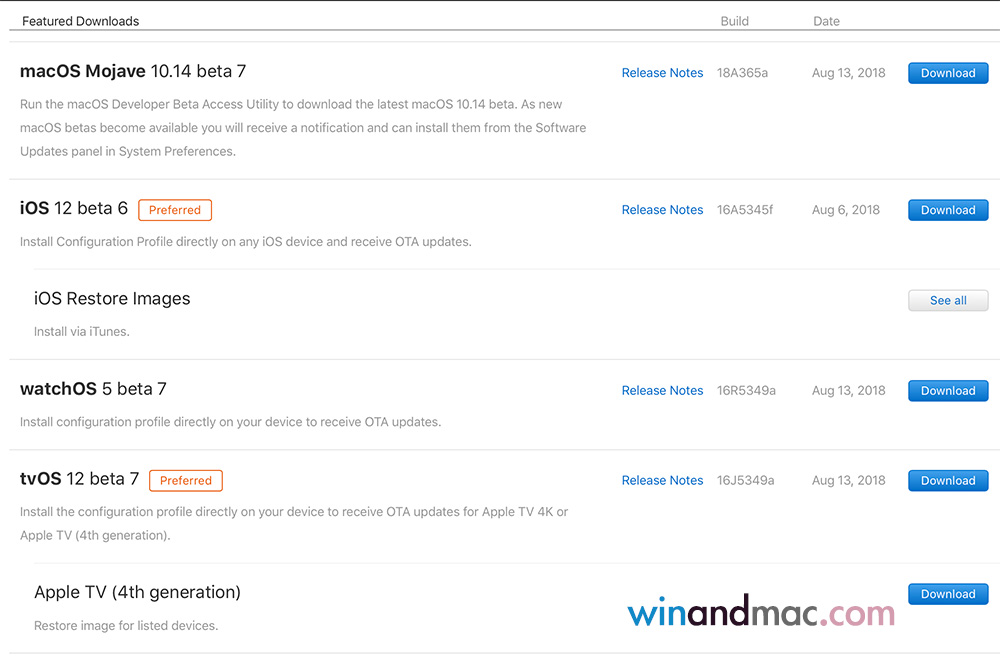Download Apple TV (4th generation) restore image
1000x656 pixels.
point(947,594)
